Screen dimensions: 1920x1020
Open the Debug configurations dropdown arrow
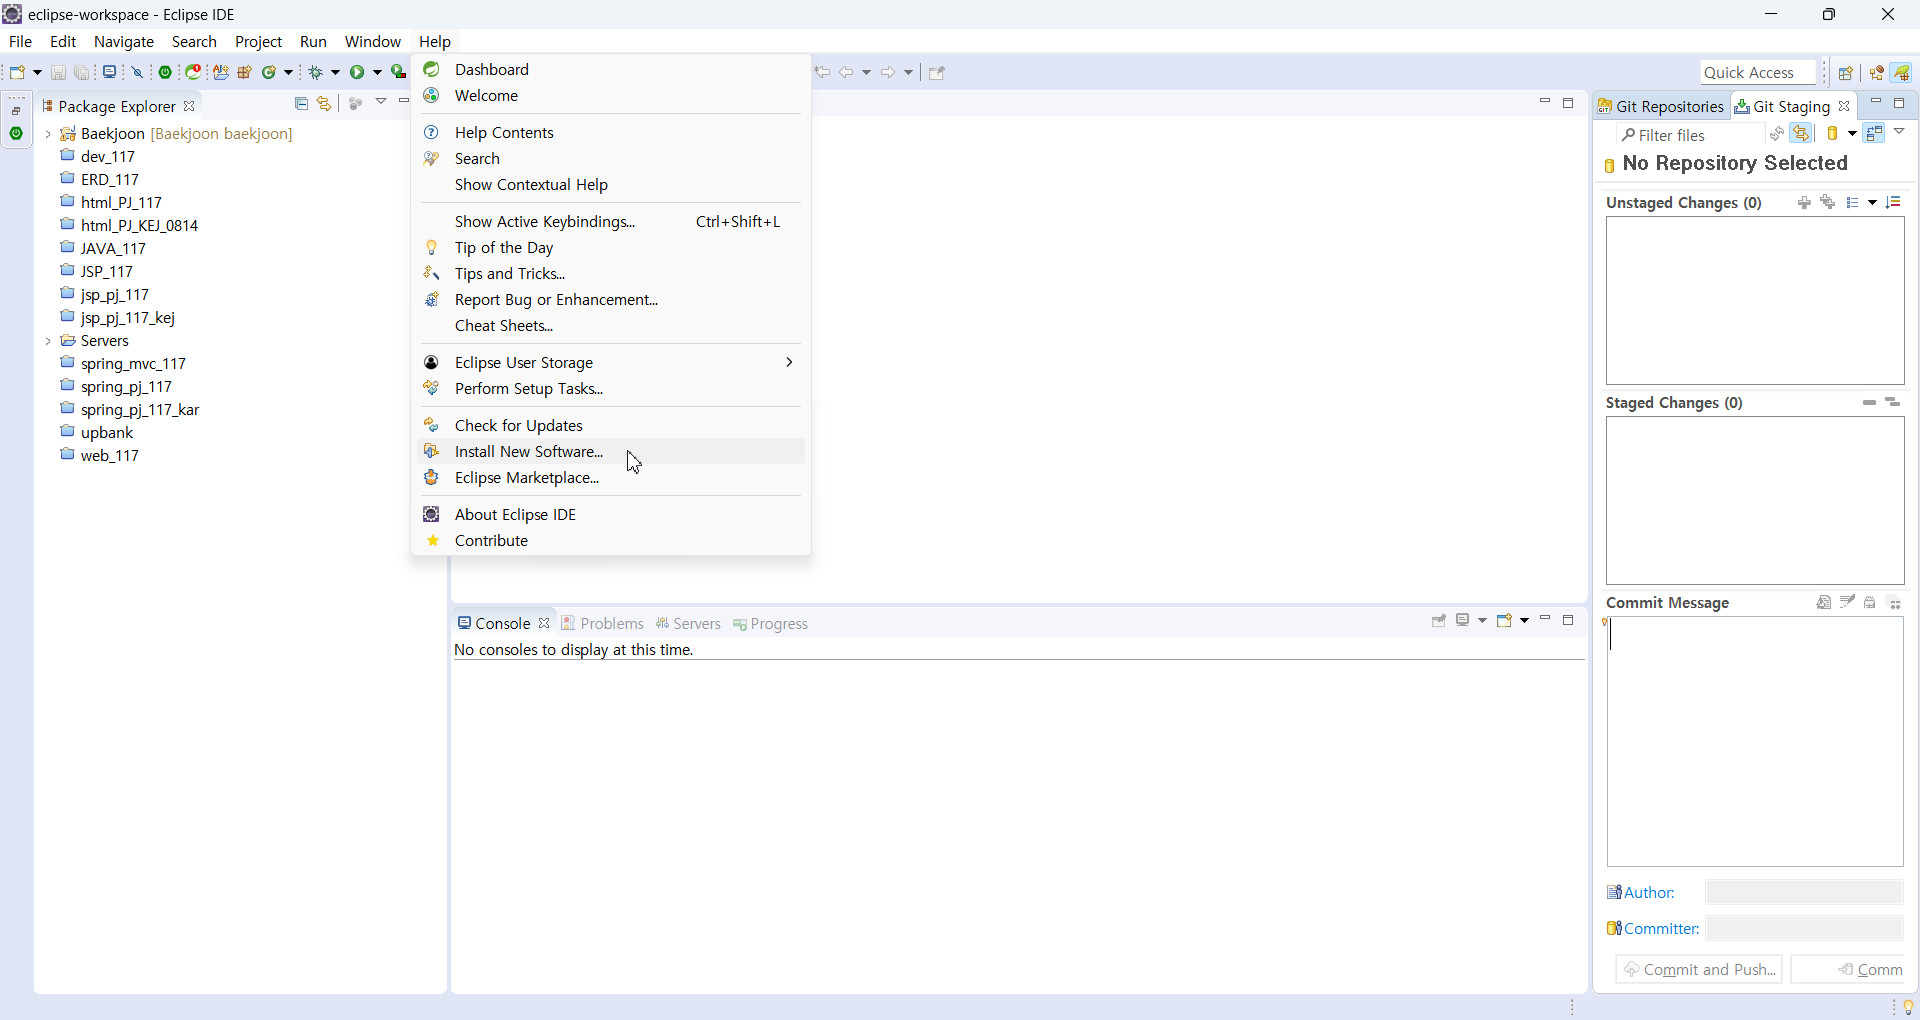(x=335, y=72)
